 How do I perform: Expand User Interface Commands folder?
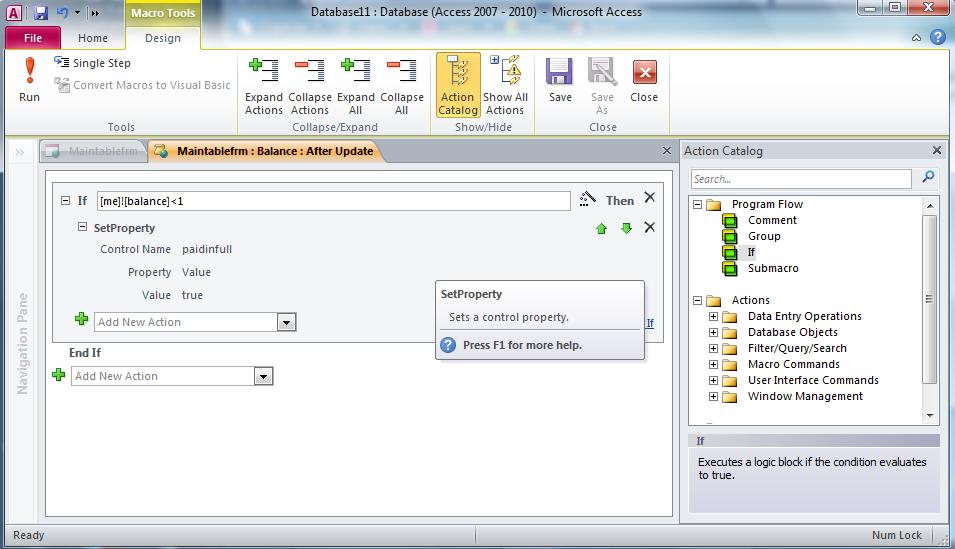(713, 380)
